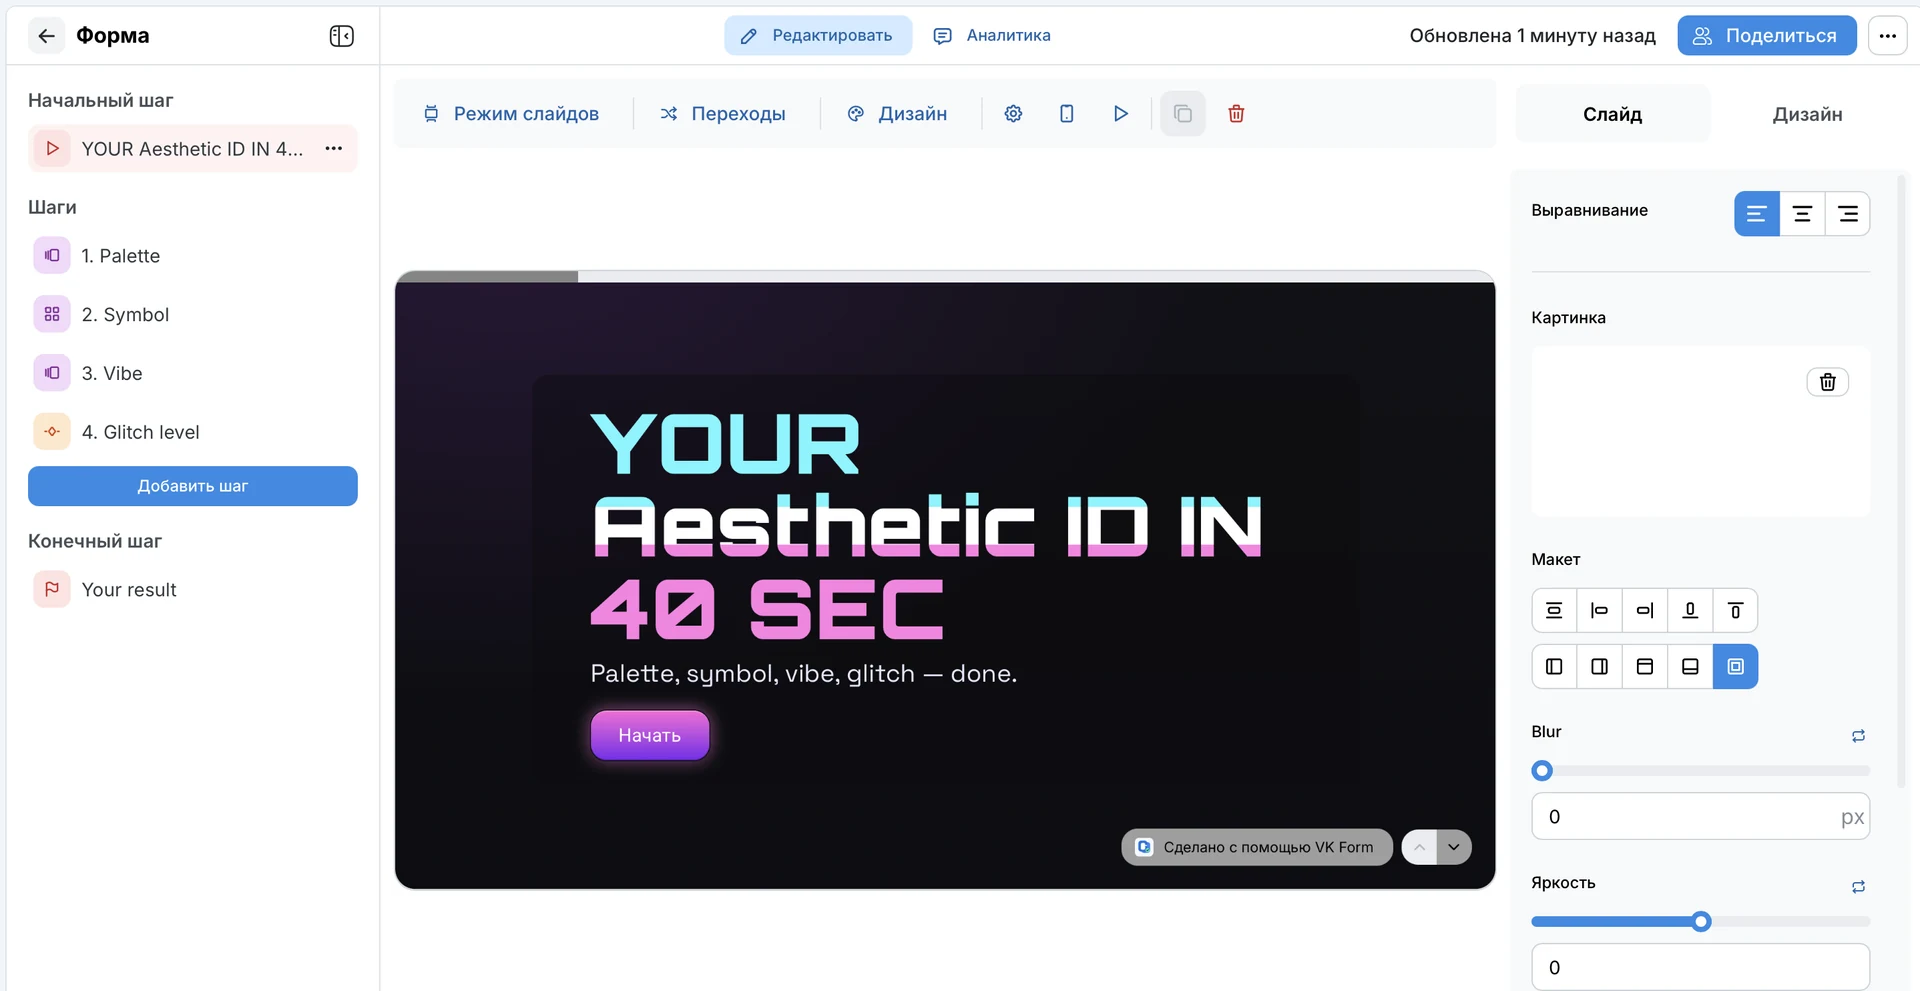This screenshot has height=991, width=1920.
Task: Click the Поделиться button
Action: click(x=1767, y=35)
